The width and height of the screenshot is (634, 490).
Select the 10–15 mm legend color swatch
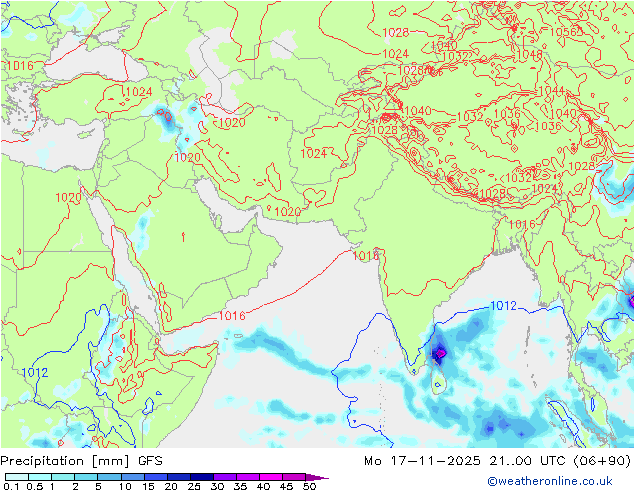tap(132, 477)
